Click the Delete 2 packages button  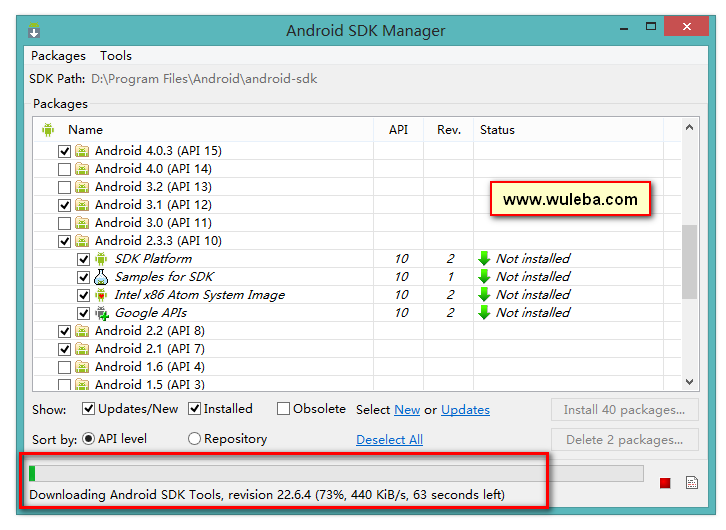pyautogui.click(x=625, y=440)
